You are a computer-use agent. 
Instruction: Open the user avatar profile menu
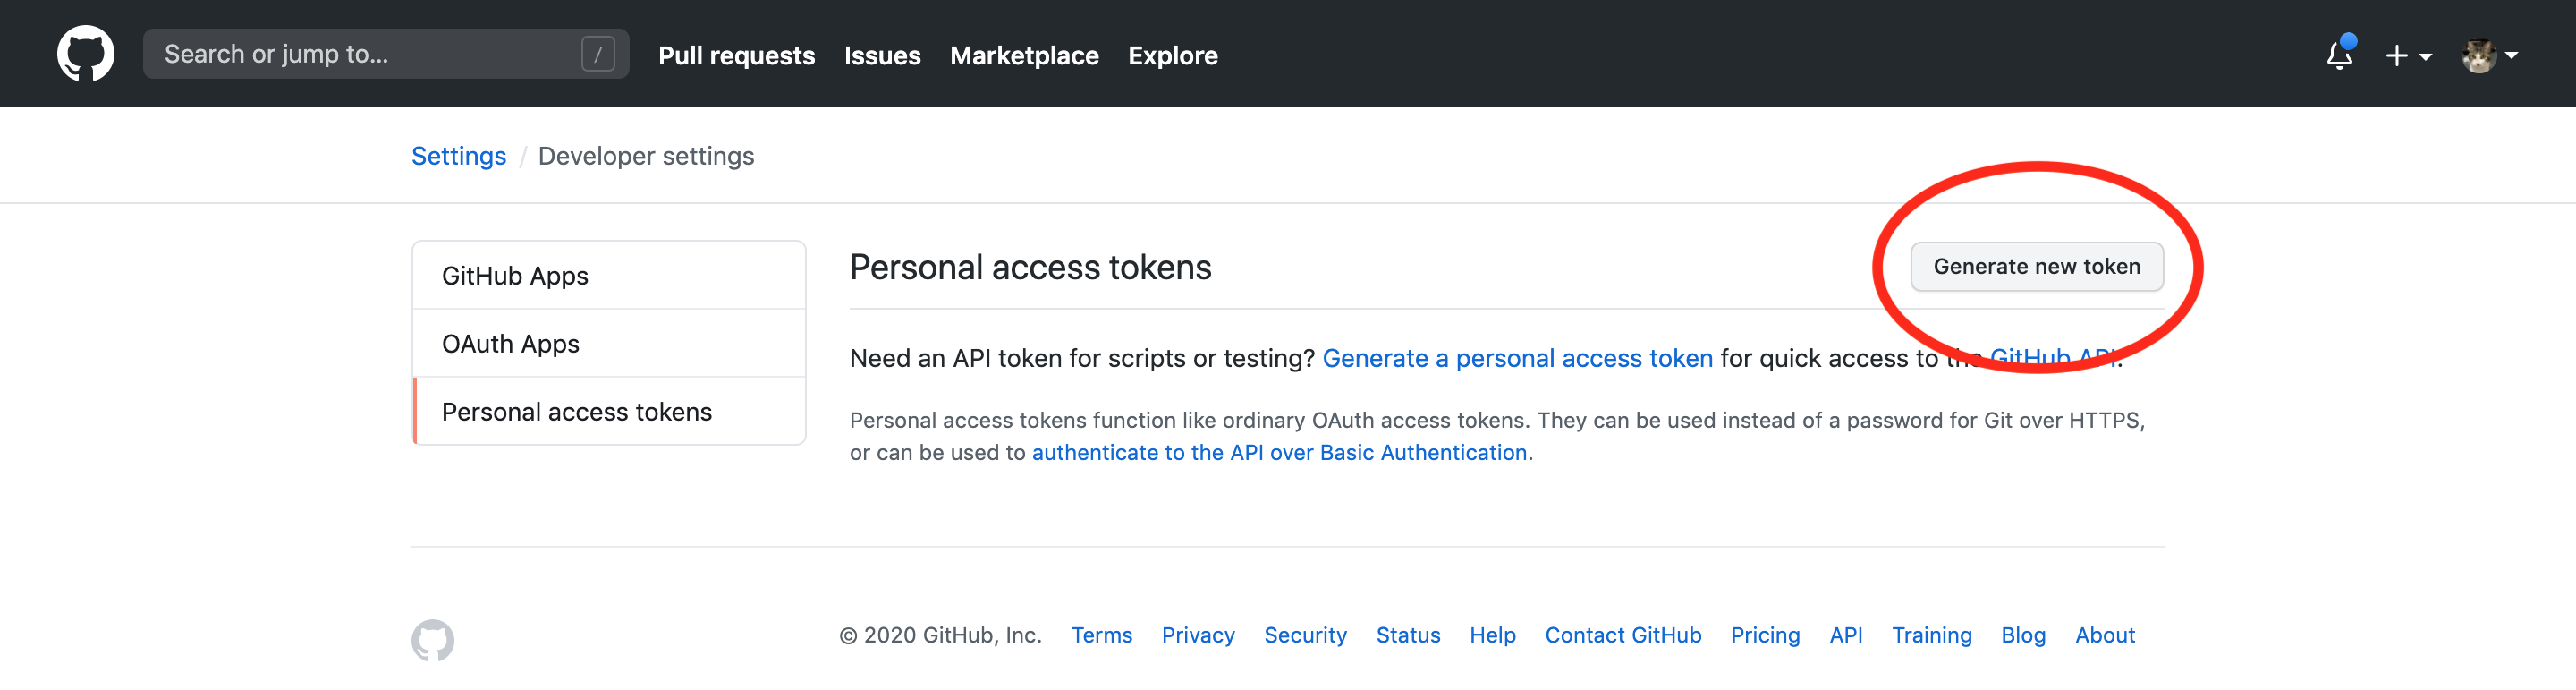[x=2489, y=56]
